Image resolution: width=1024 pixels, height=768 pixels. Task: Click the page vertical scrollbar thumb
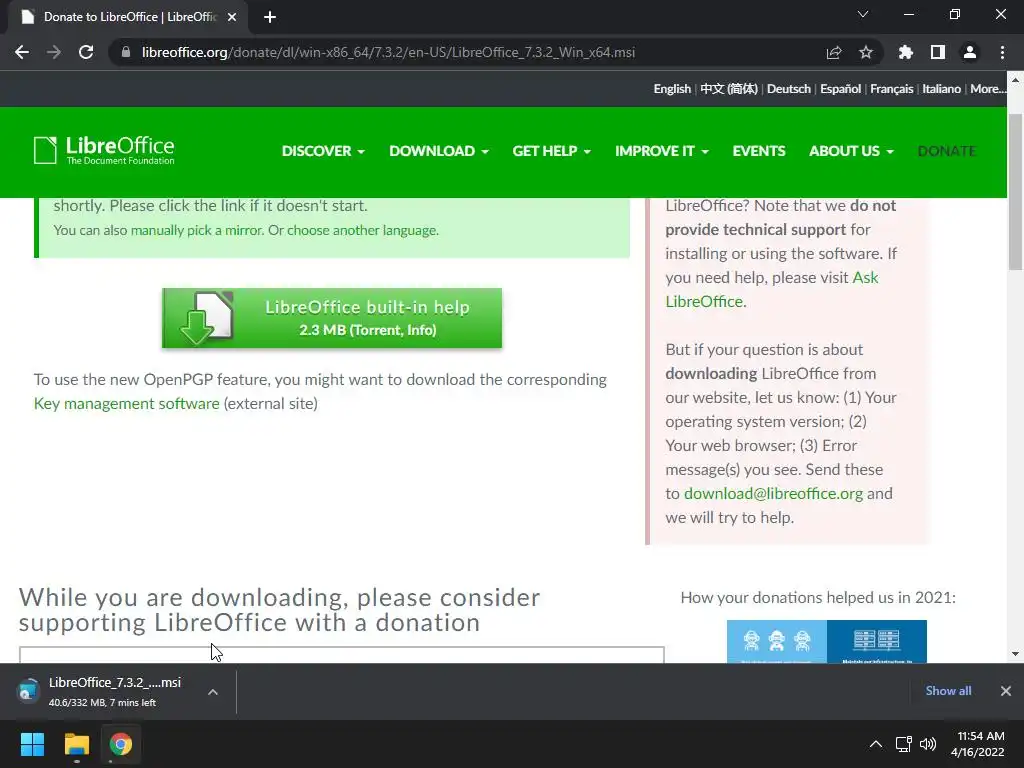[x=1015, y=193]
